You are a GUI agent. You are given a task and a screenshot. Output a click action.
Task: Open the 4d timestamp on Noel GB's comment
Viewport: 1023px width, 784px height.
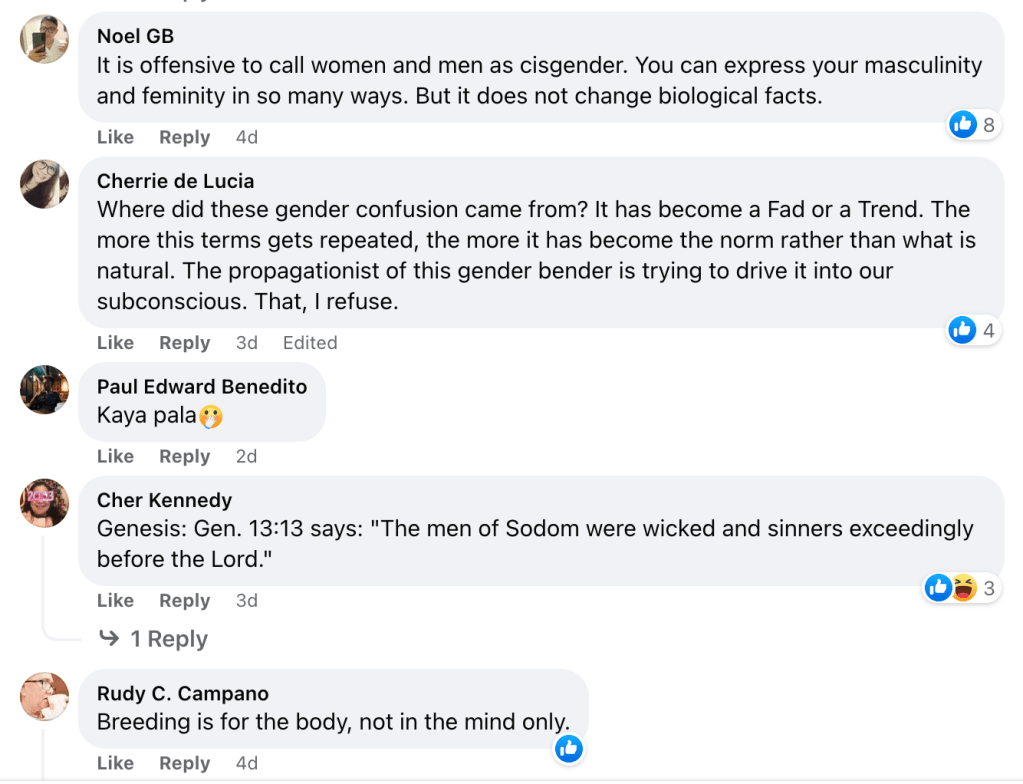pos(246,138)
